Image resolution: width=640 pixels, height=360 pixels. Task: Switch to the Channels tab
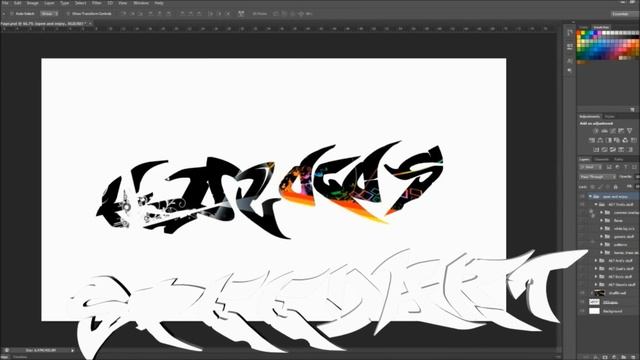click(602, 159)
